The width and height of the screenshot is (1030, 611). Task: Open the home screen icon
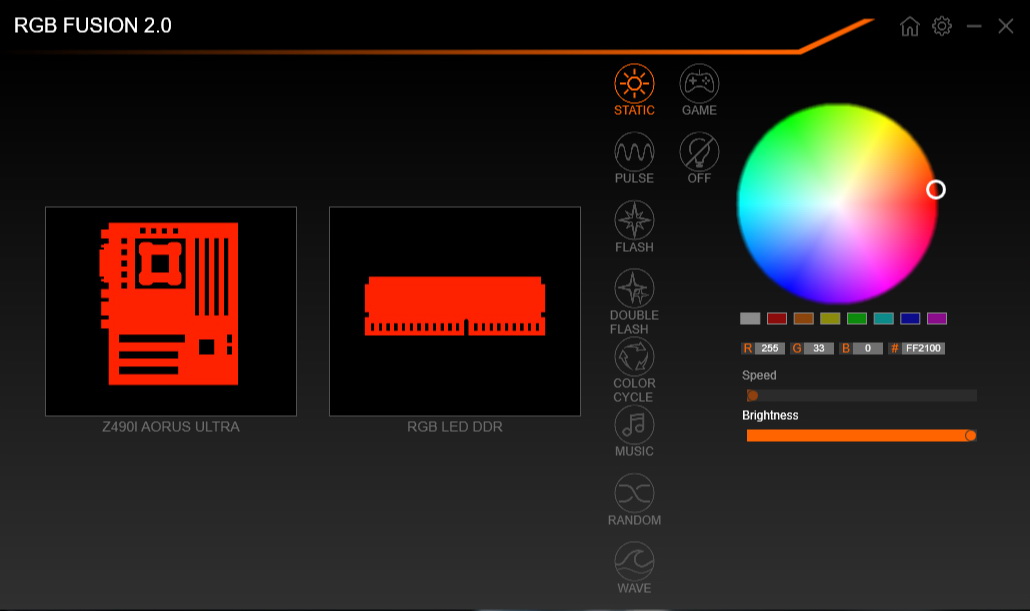(909, 26)
